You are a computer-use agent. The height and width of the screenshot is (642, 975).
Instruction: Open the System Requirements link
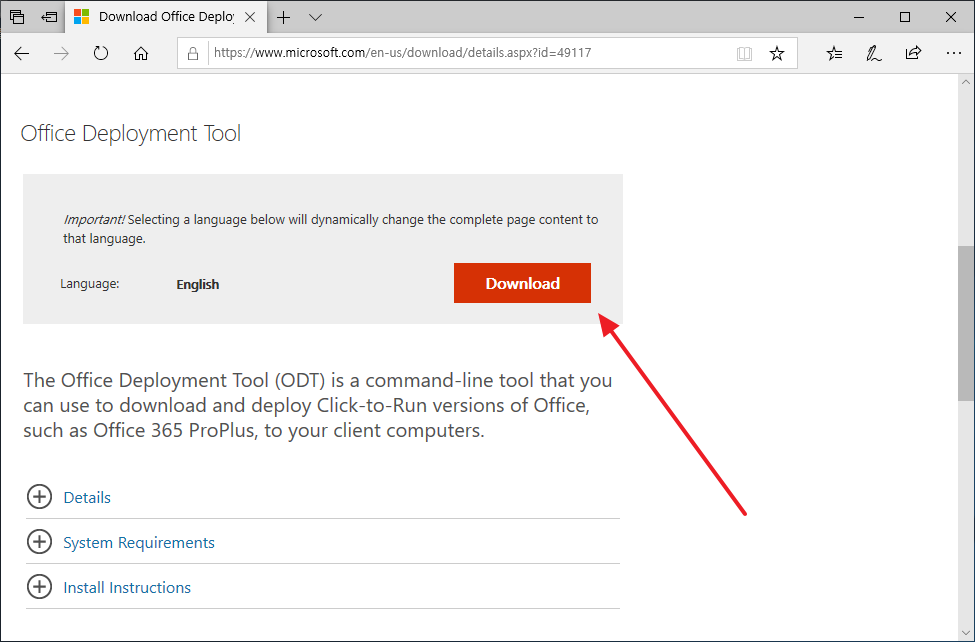(x=139, y=542)
